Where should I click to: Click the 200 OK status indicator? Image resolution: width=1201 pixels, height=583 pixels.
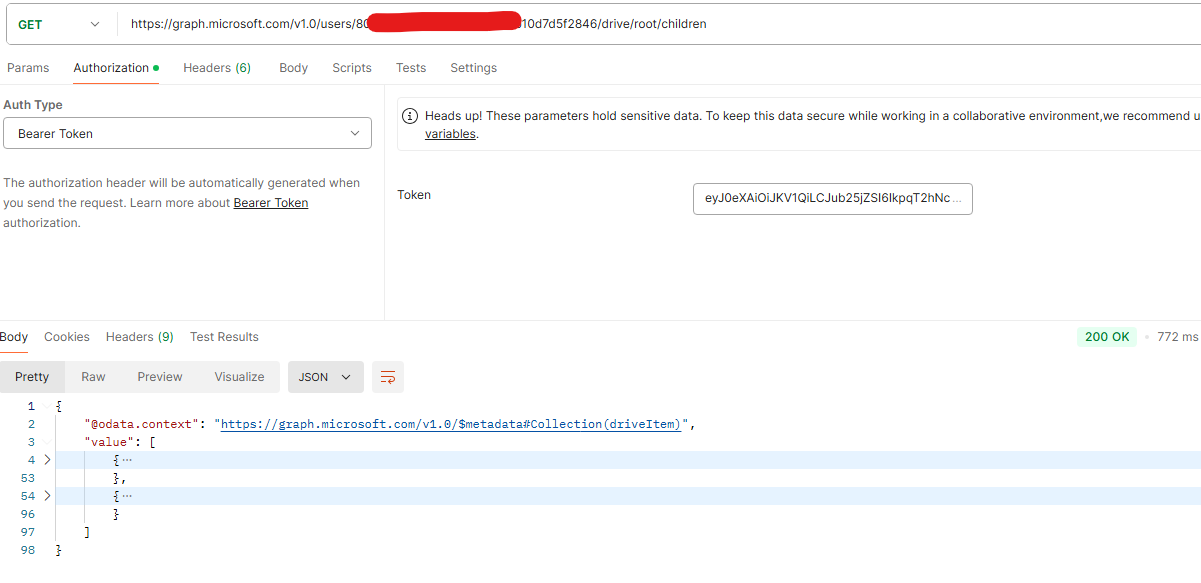[1106, 336]
